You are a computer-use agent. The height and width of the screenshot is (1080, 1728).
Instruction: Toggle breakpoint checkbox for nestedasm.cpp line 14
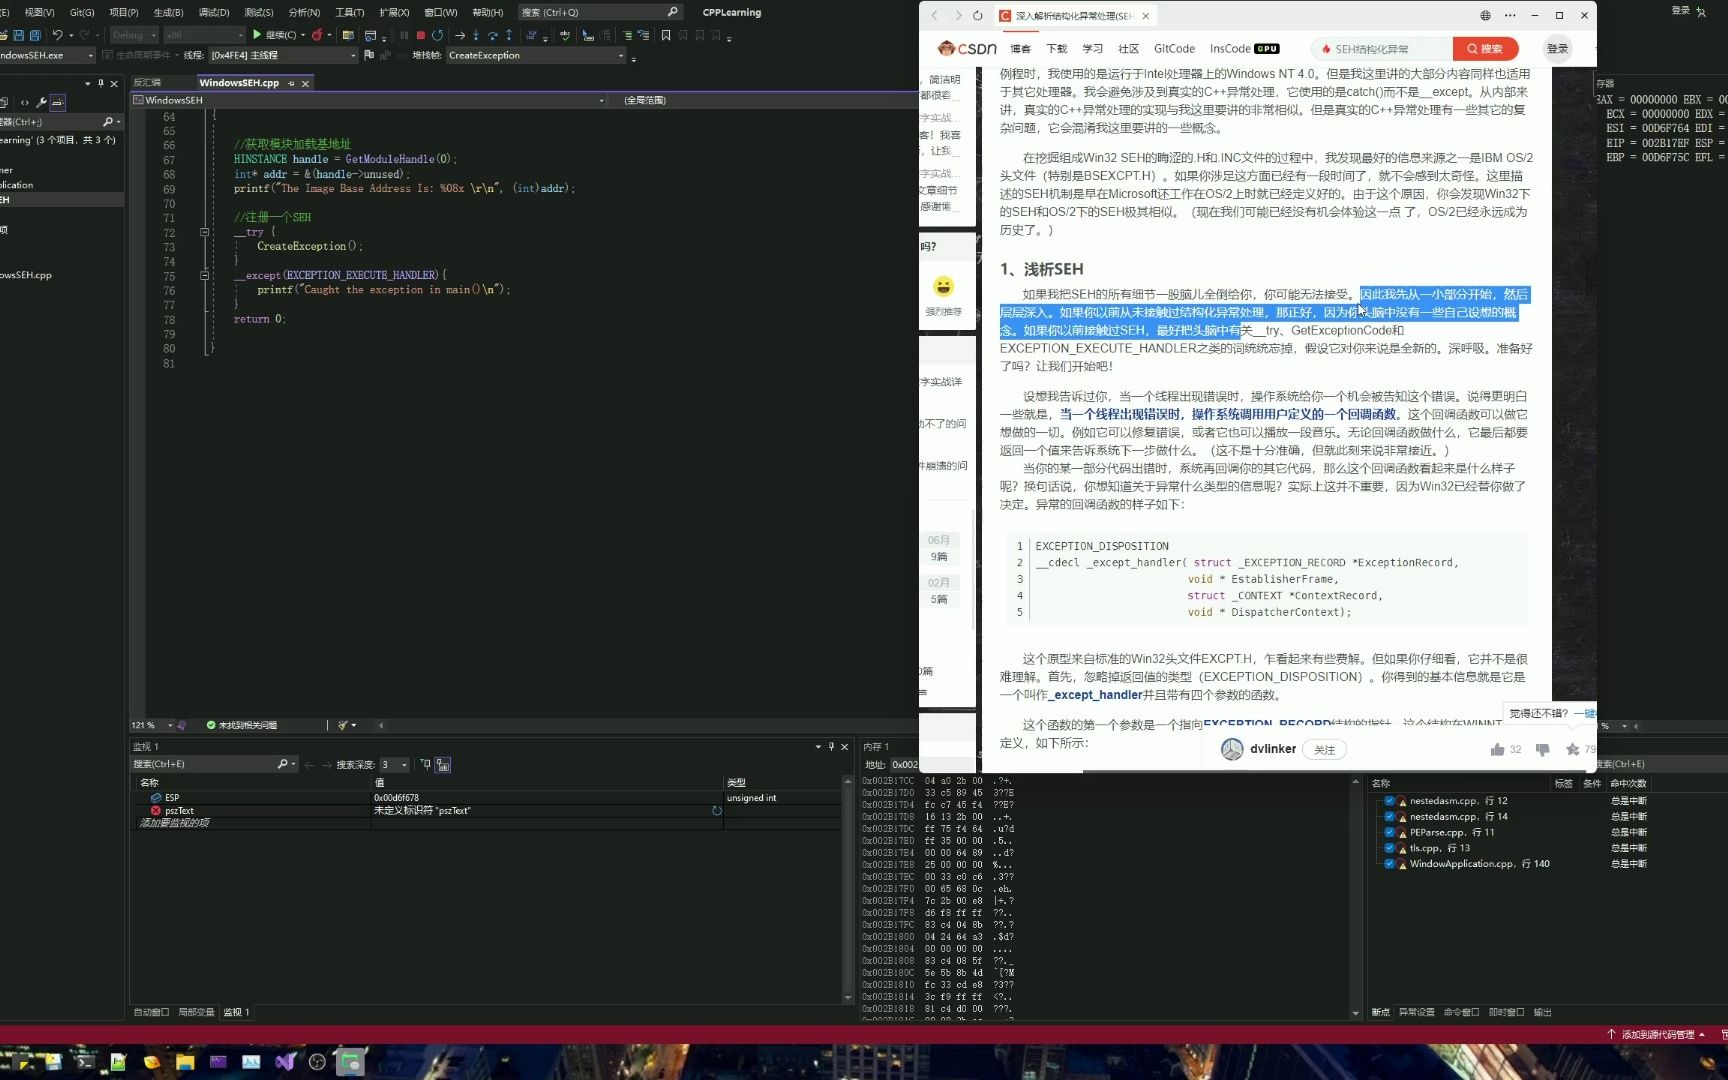(1389, 817)
